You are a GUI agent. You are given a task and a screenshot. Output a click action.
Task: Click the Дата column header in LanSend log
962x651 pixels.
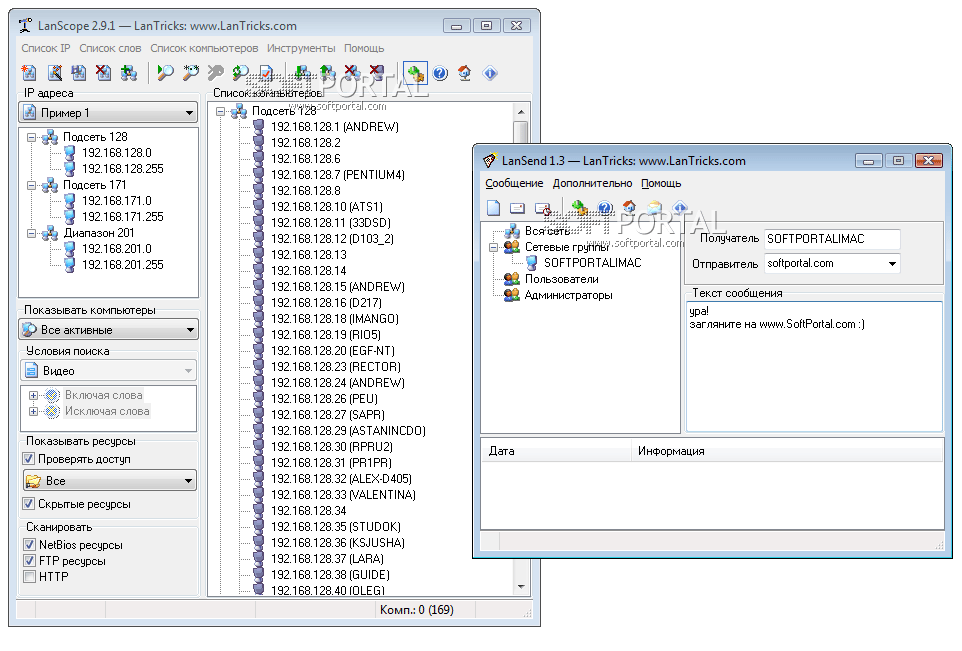tap(556, 451)
